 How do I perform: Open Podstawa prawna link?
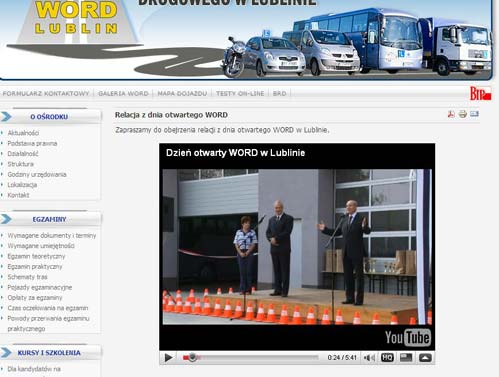(32, 143)
